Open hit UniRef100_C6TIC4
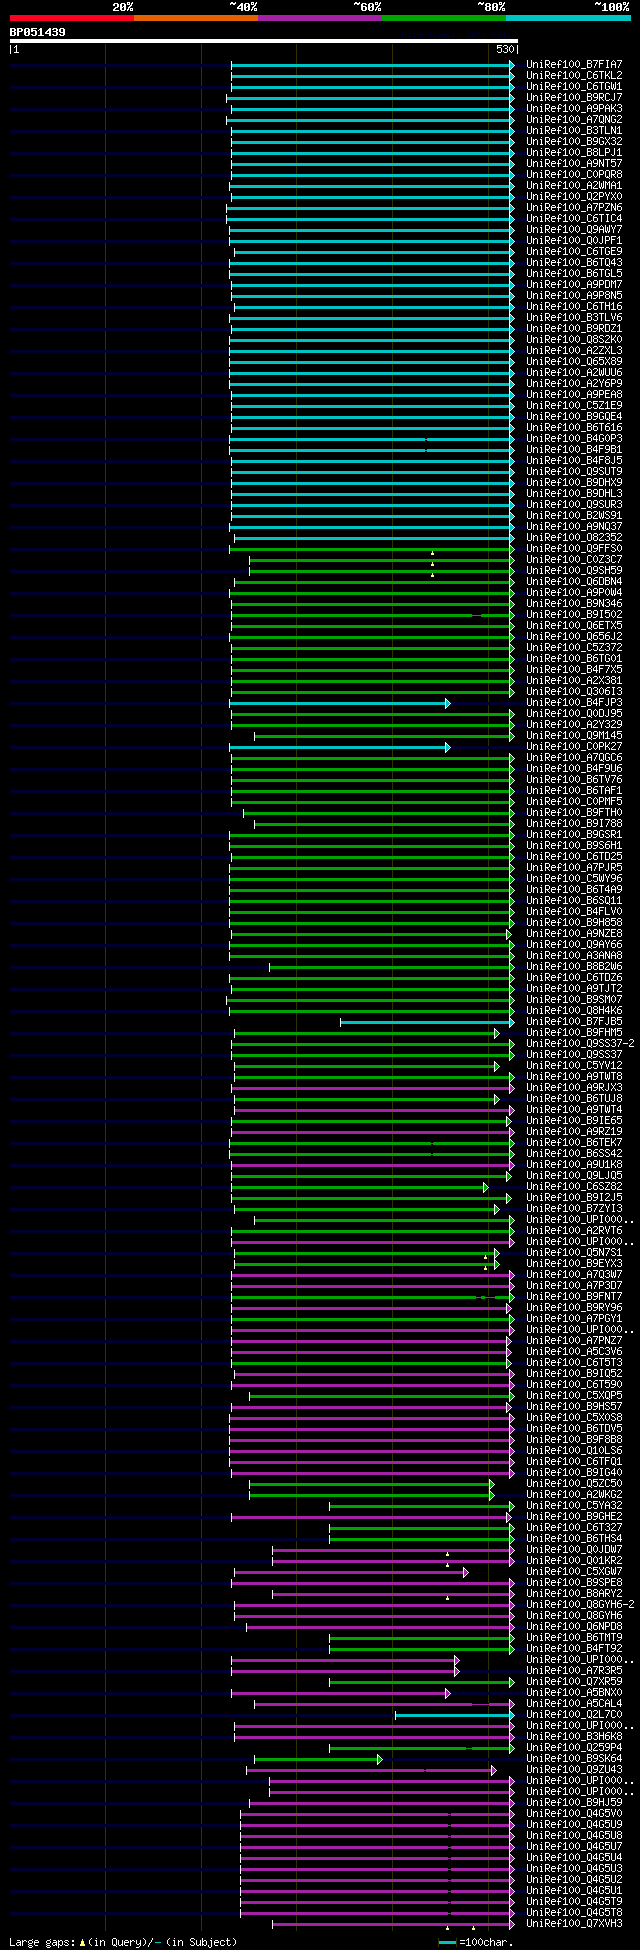The height and width of the screenshot is (1950, 640). [574, 218]
